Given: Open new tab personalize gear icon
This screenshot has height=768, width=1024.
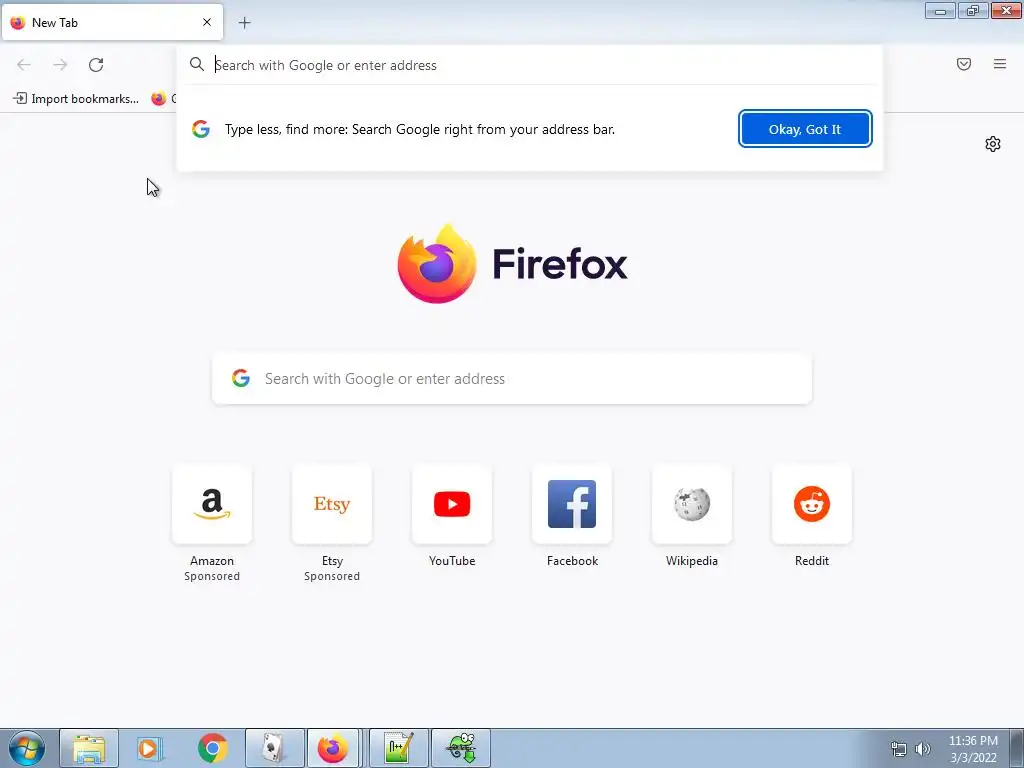Looking at the screenshot, I should (993, 144).
